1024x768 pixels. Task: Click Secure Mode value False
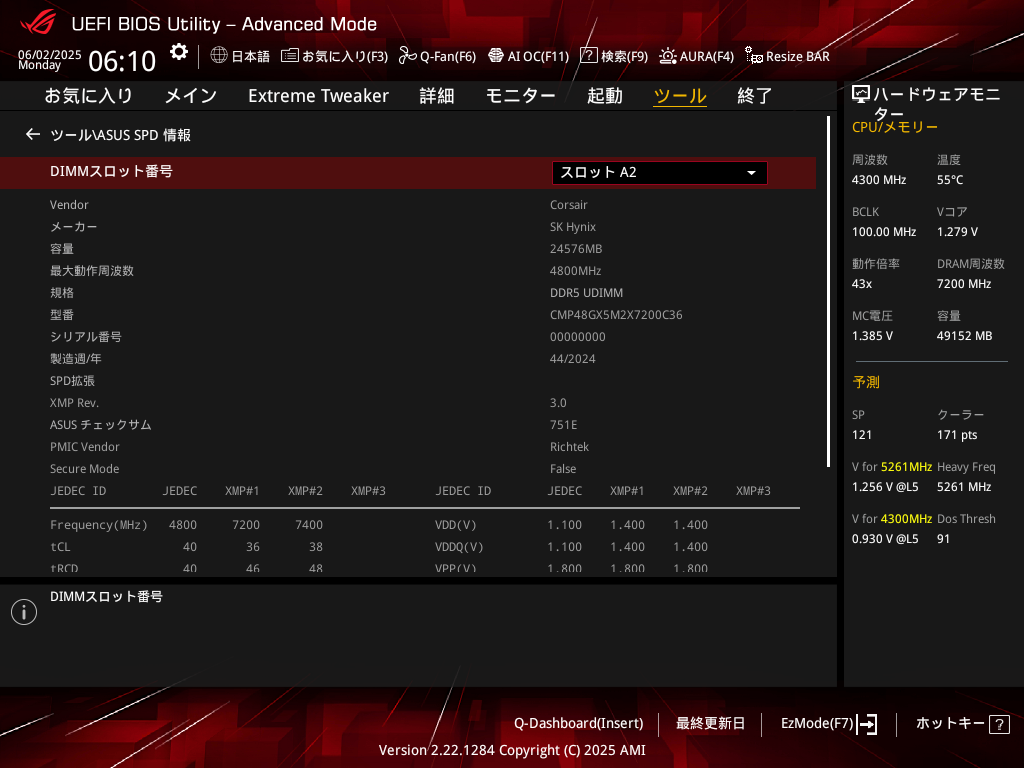pos(562,469)
